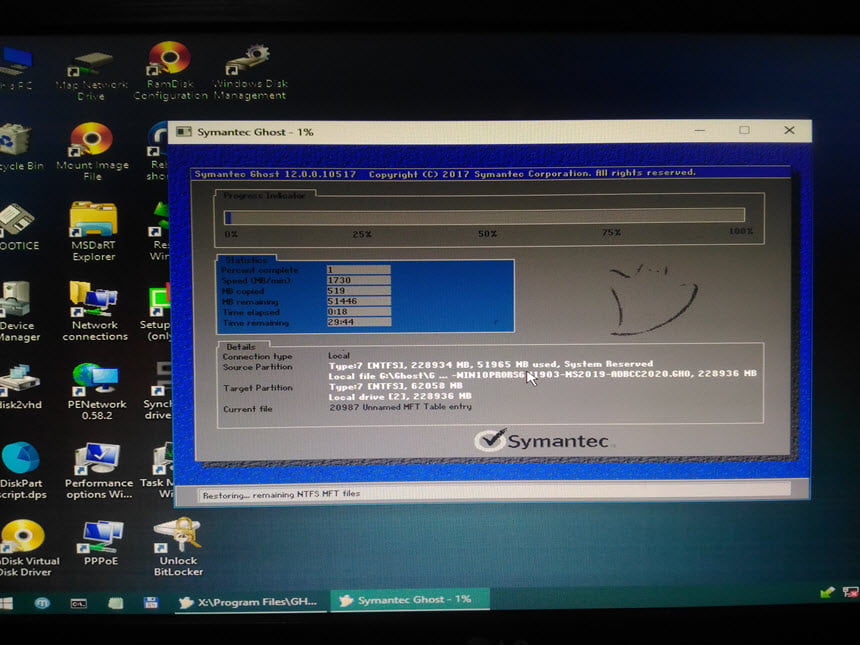
Task: Click the MB remaining value 51446
Action: click(x=359, y=301)
